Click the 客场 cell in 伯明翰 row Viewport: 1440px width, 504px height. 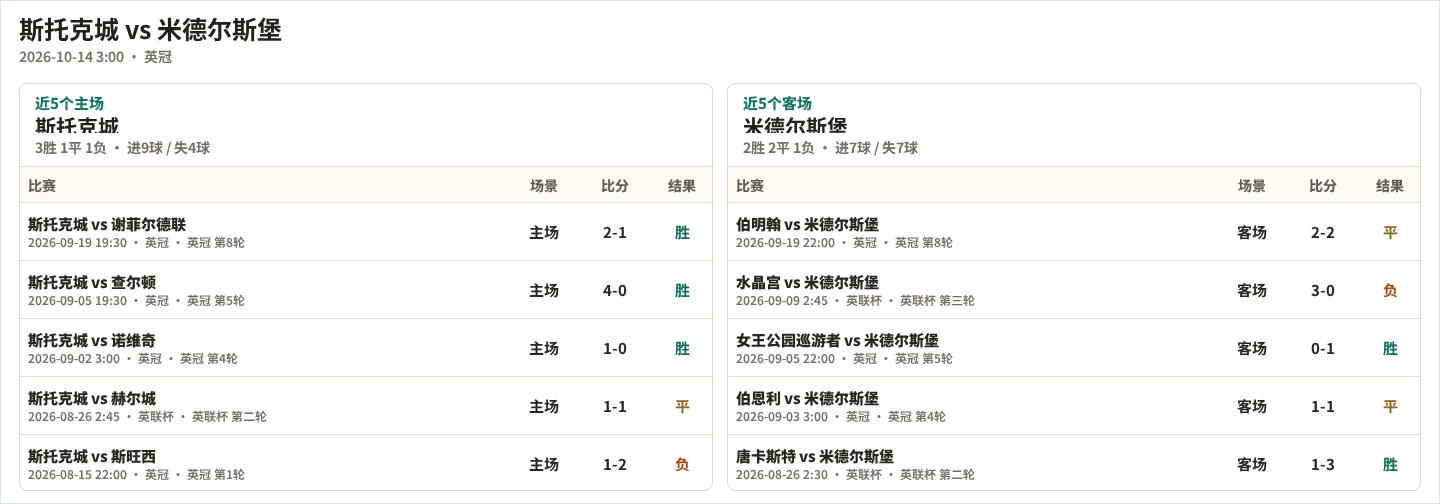point(1252,233)
